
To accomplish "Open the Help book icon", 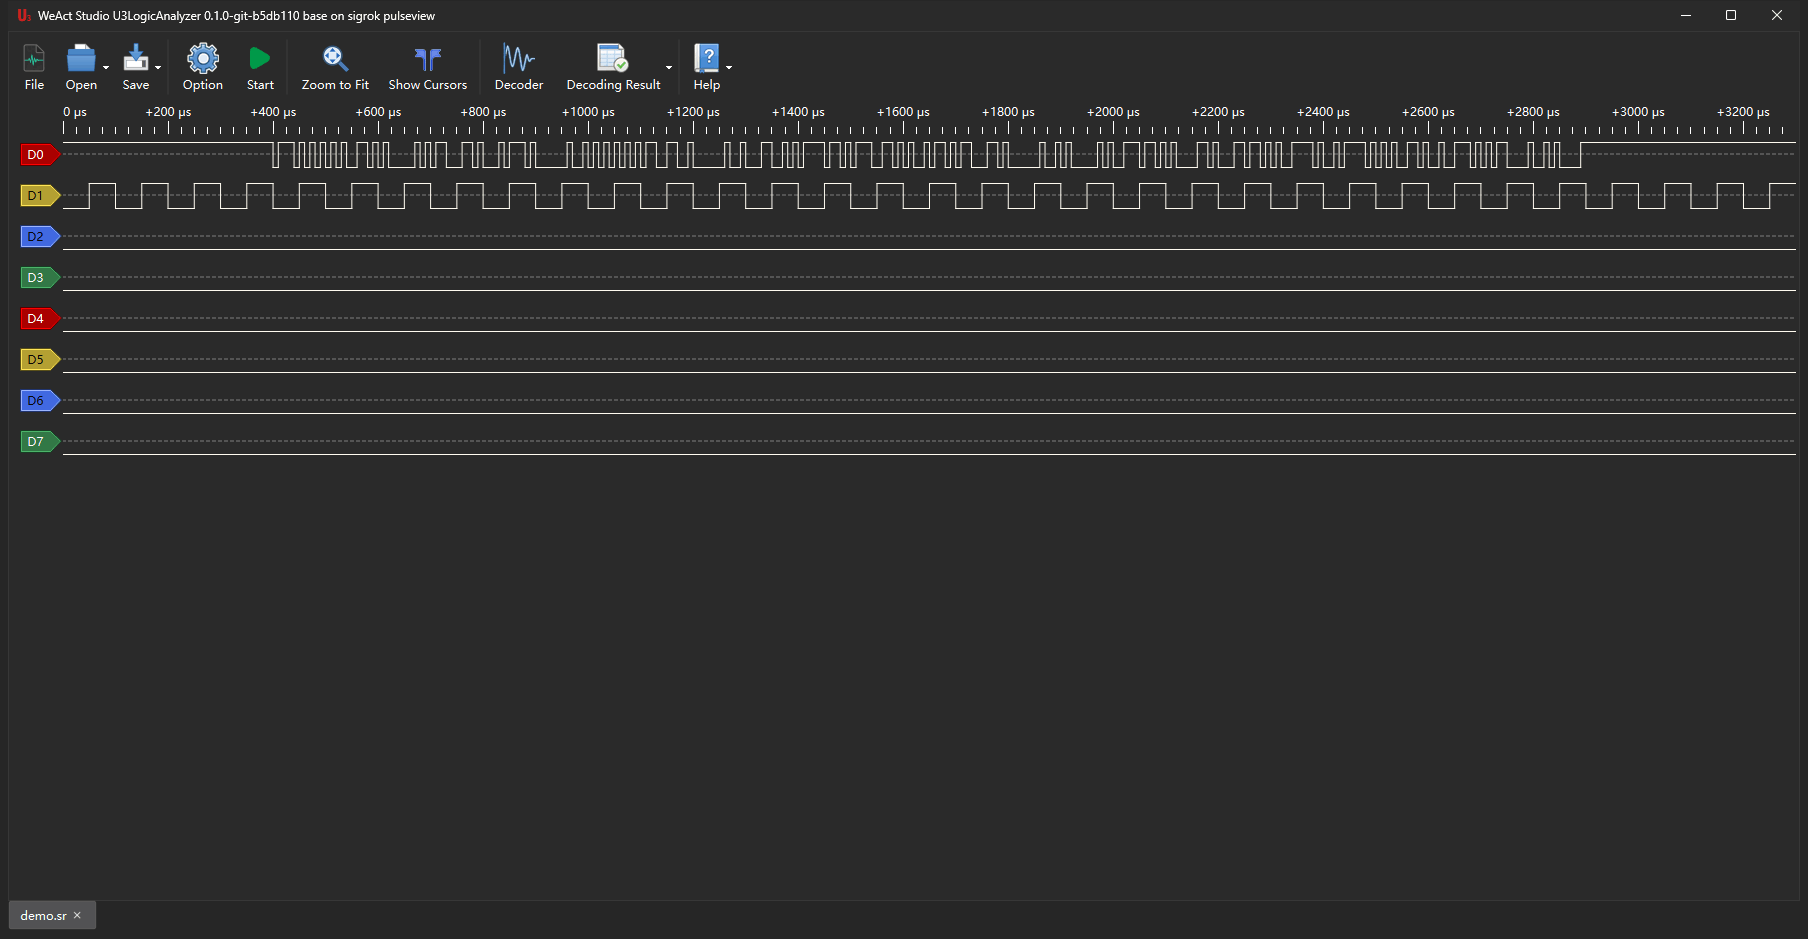I will 707,59.
